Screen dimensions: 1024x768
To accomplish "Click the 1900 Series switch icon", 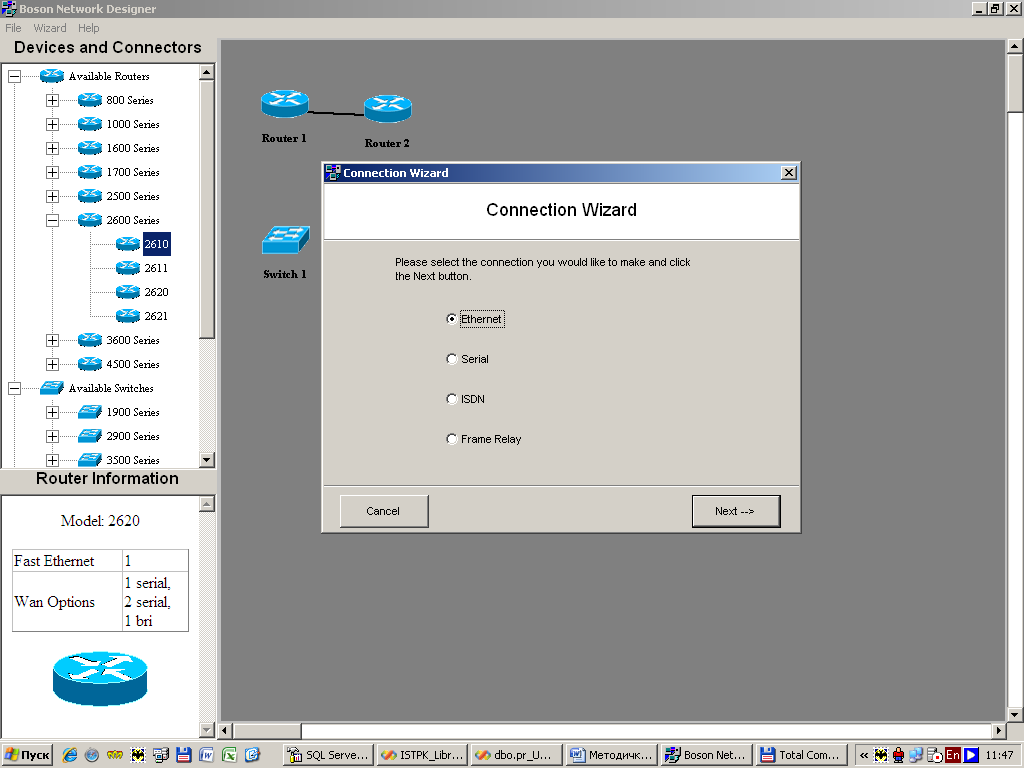I will click(x=89, y=412).
